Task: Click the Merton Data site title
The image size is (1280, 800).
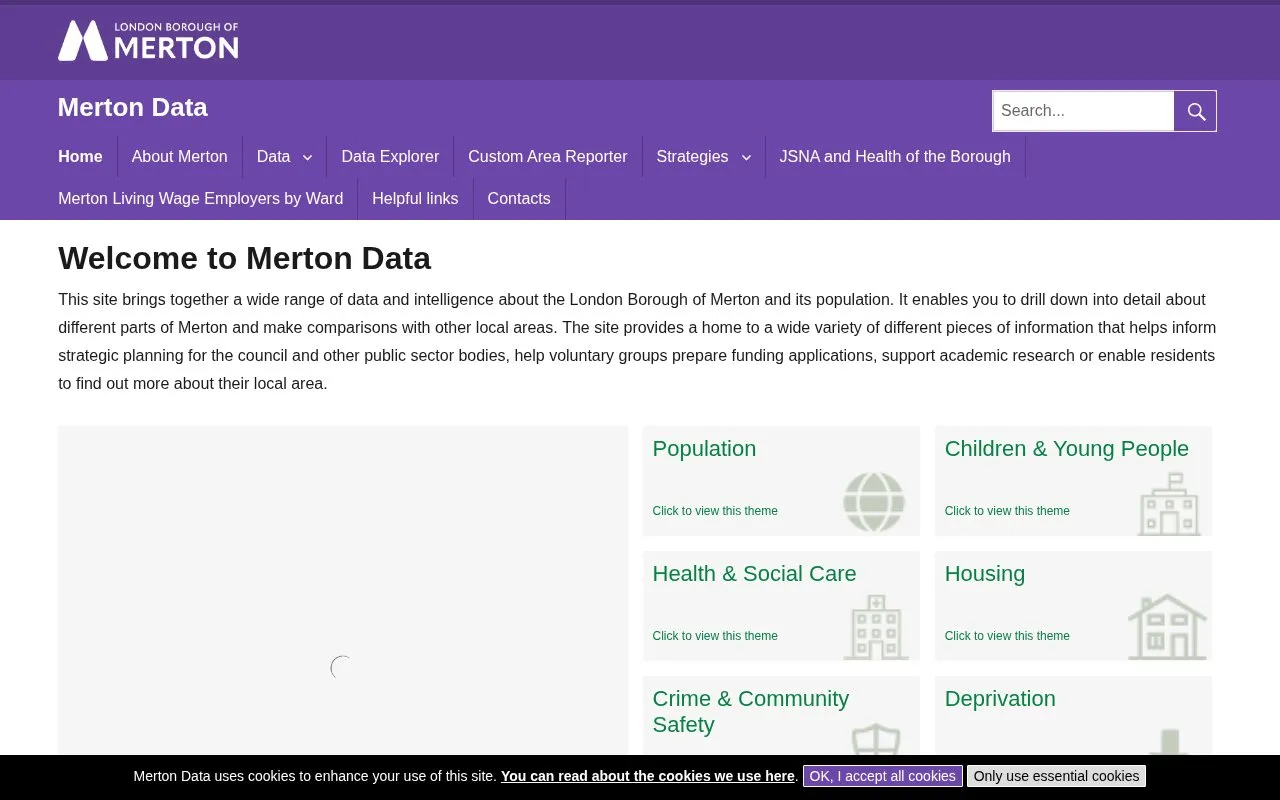Action: coord(133,107)
